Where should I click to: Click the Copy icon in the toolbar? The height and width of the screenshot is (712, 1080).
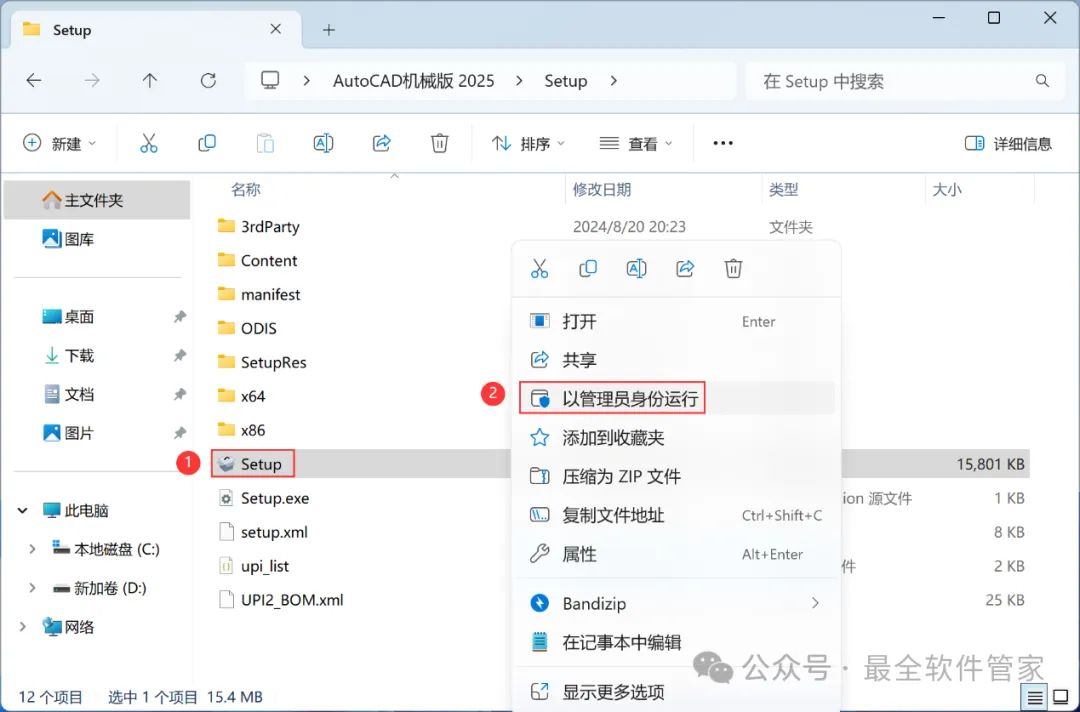pyautogui.click(x=207, y=143)
